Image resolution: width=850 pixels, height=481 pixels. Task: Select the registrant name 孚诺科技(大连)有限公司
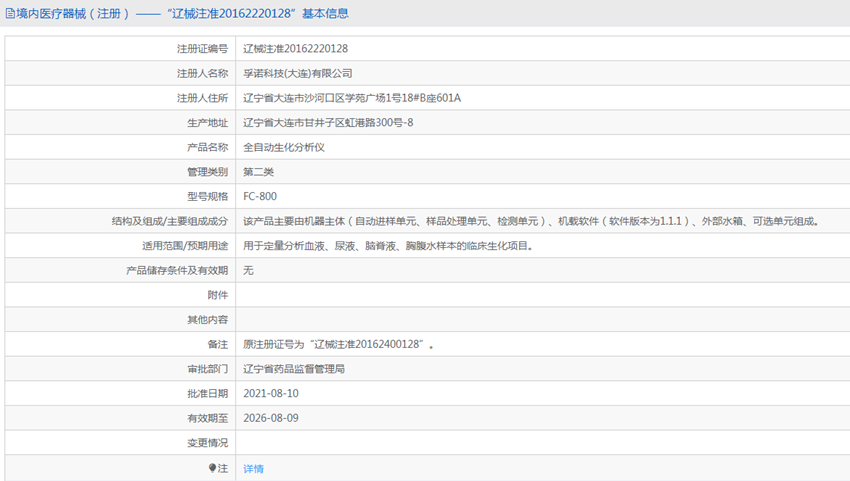click(x=298, y=73)
